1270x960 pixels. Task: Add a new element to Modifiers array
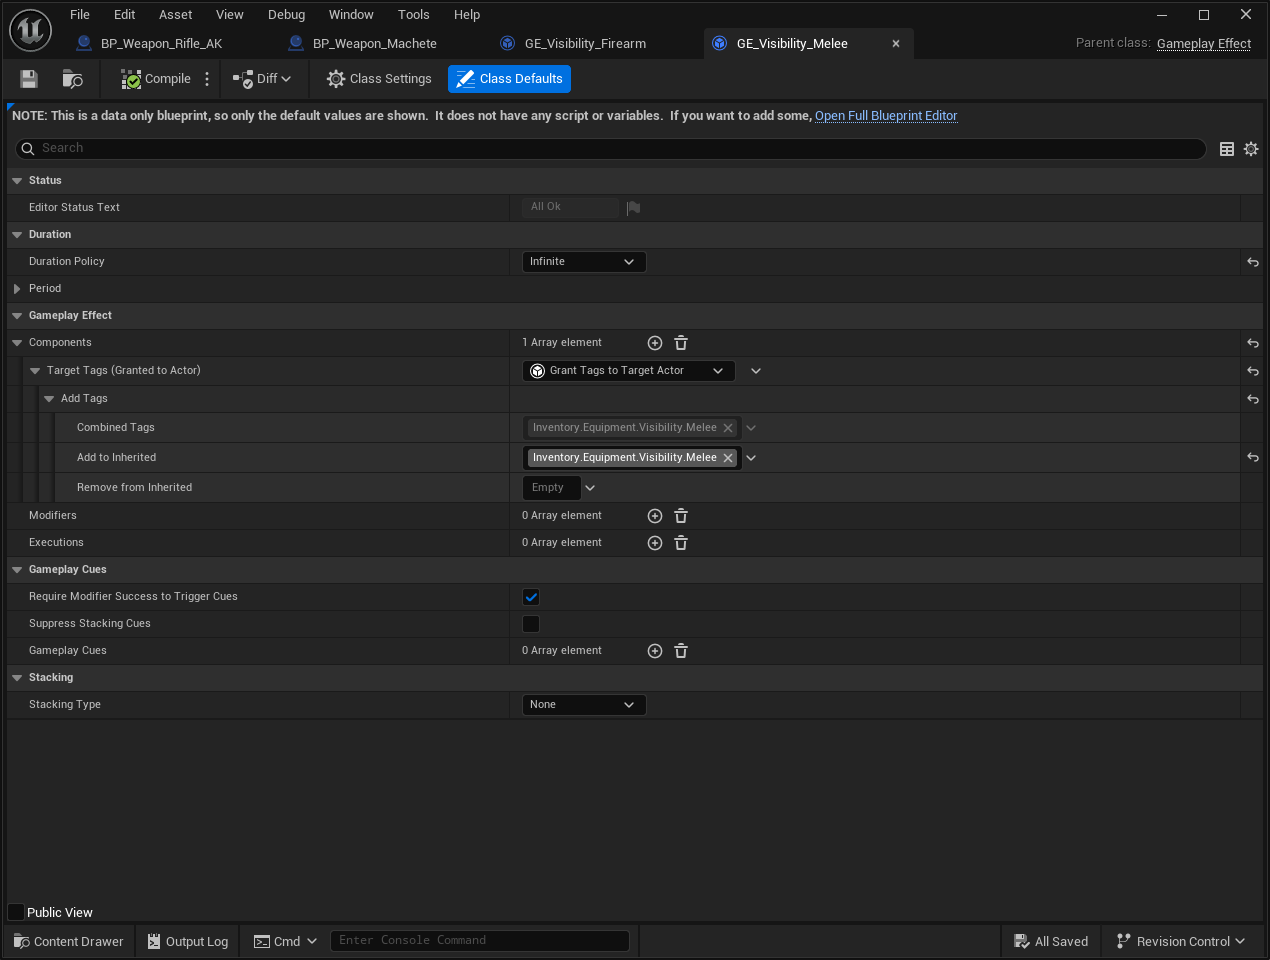[x=655, y=515]
